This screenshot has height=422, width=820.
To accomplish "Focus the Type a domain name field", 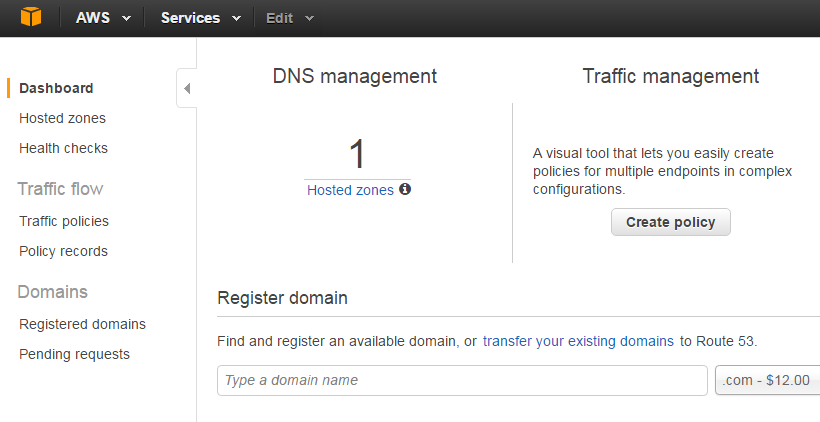I will point(462,380).
